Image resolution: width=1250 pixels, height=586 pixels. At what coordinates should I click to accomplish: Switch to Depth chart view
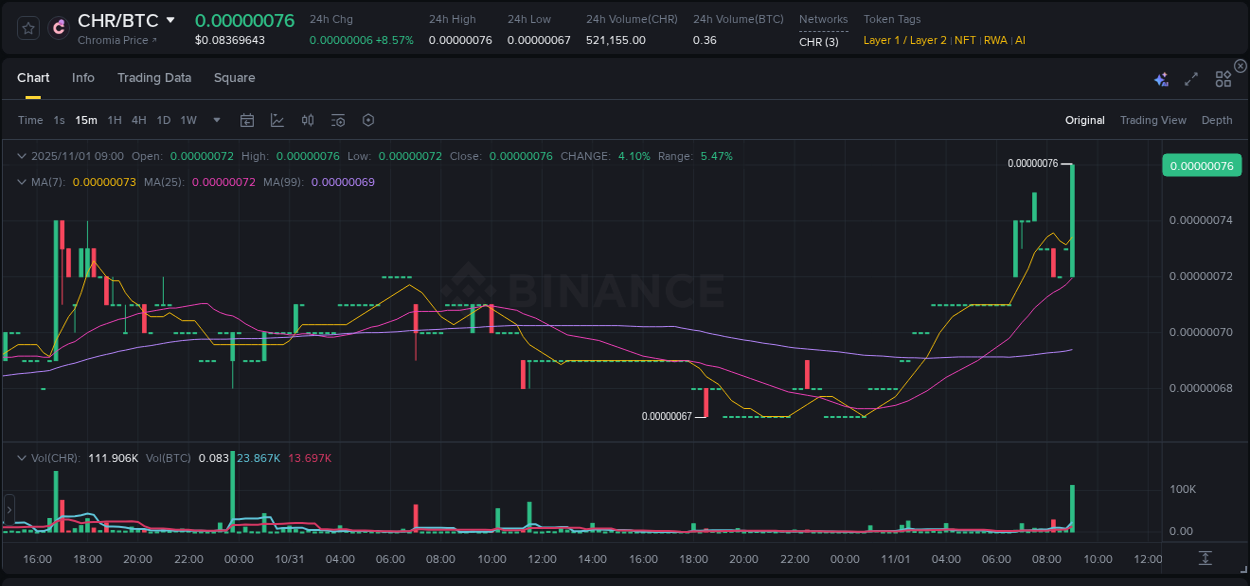click(1217, 120)
